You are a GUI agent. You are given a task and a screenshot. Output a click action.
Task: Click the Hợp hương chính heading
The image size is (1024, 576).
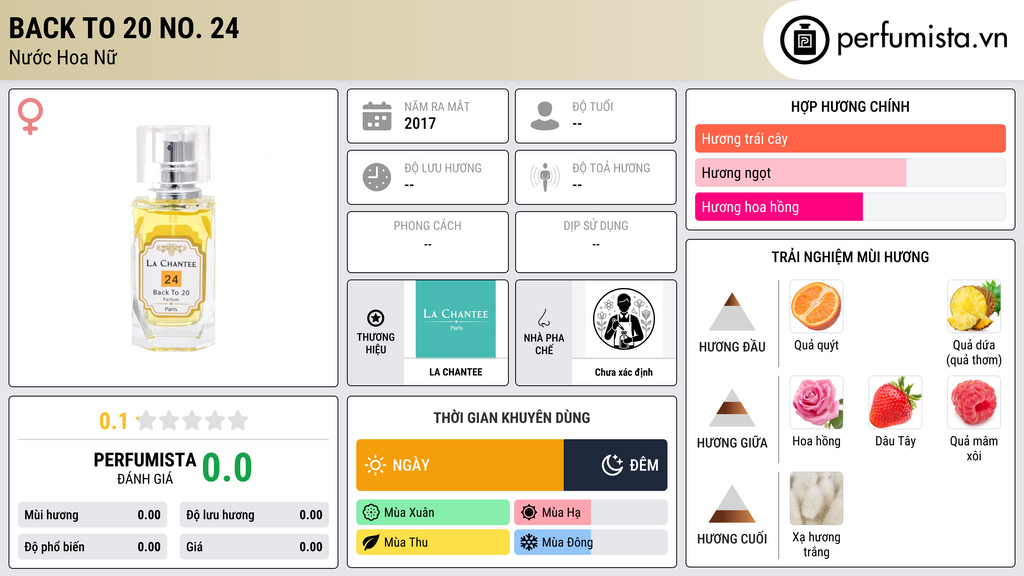tap(850, 106)
